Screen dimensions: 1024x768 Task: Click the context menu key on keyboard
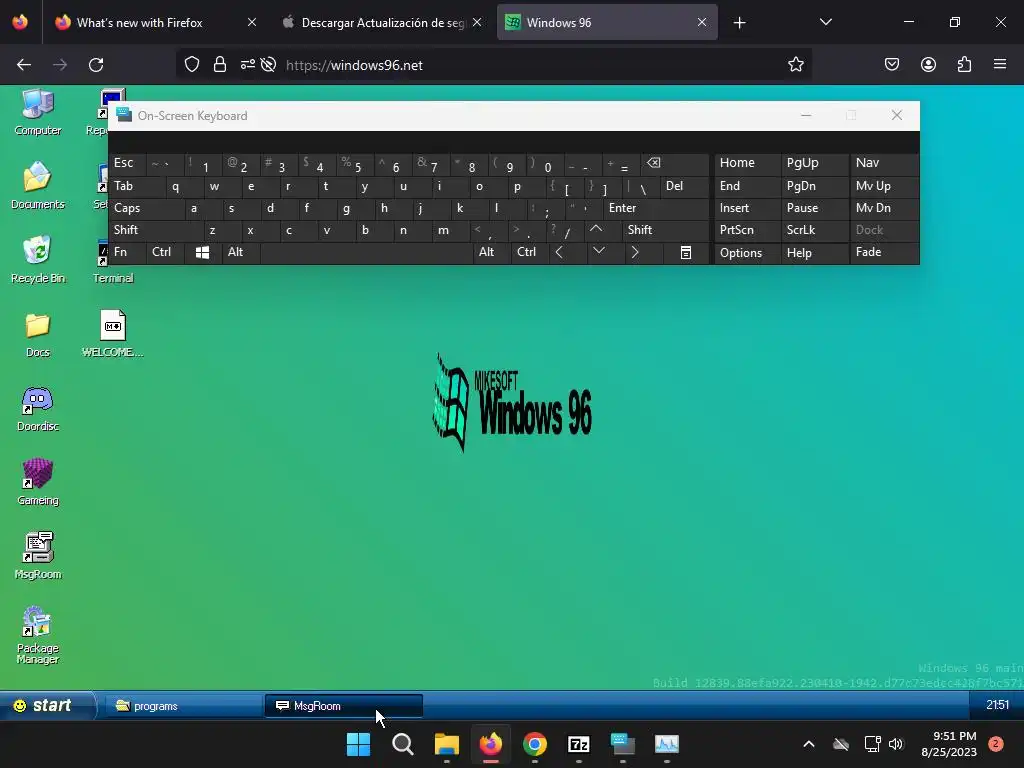(x=686, y=253)
